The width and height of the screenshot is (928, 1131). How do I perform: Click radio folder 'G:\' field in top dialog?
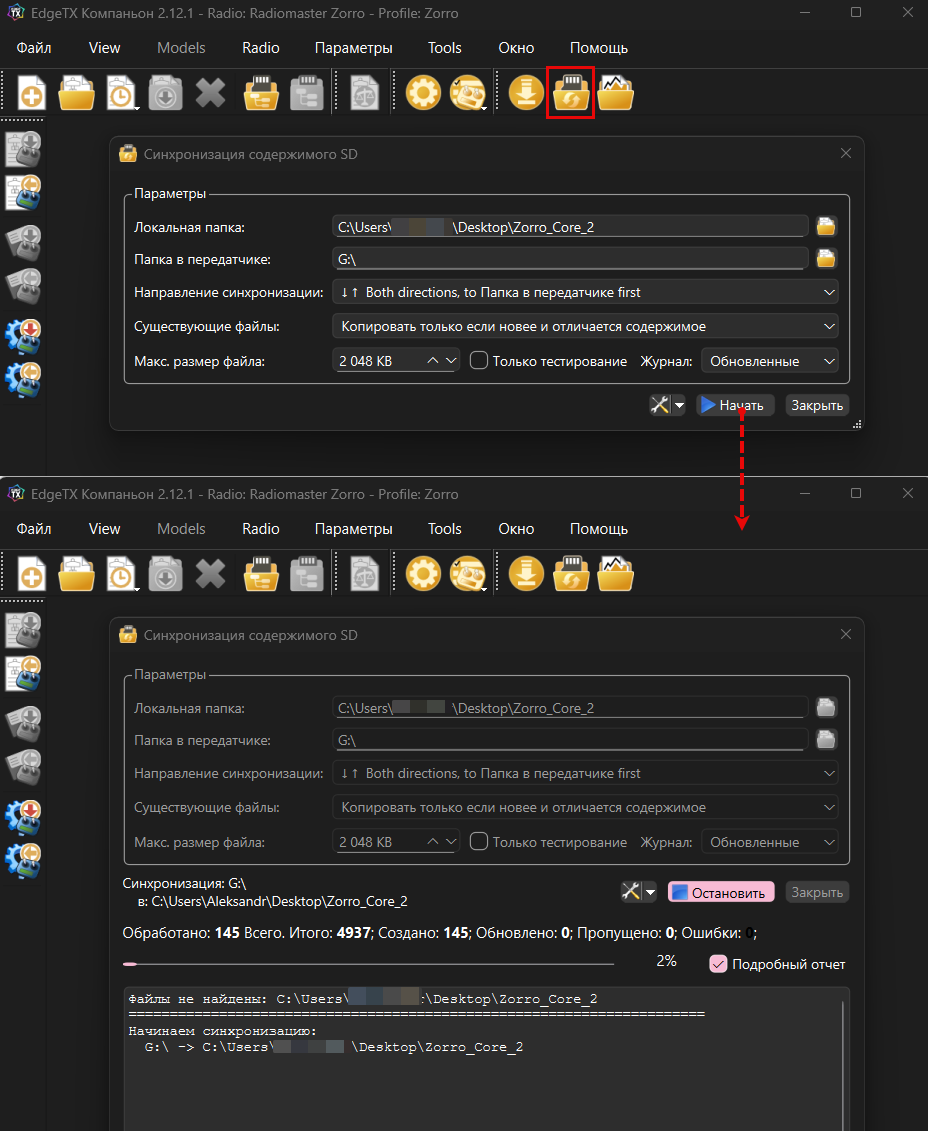coord(570,258)
